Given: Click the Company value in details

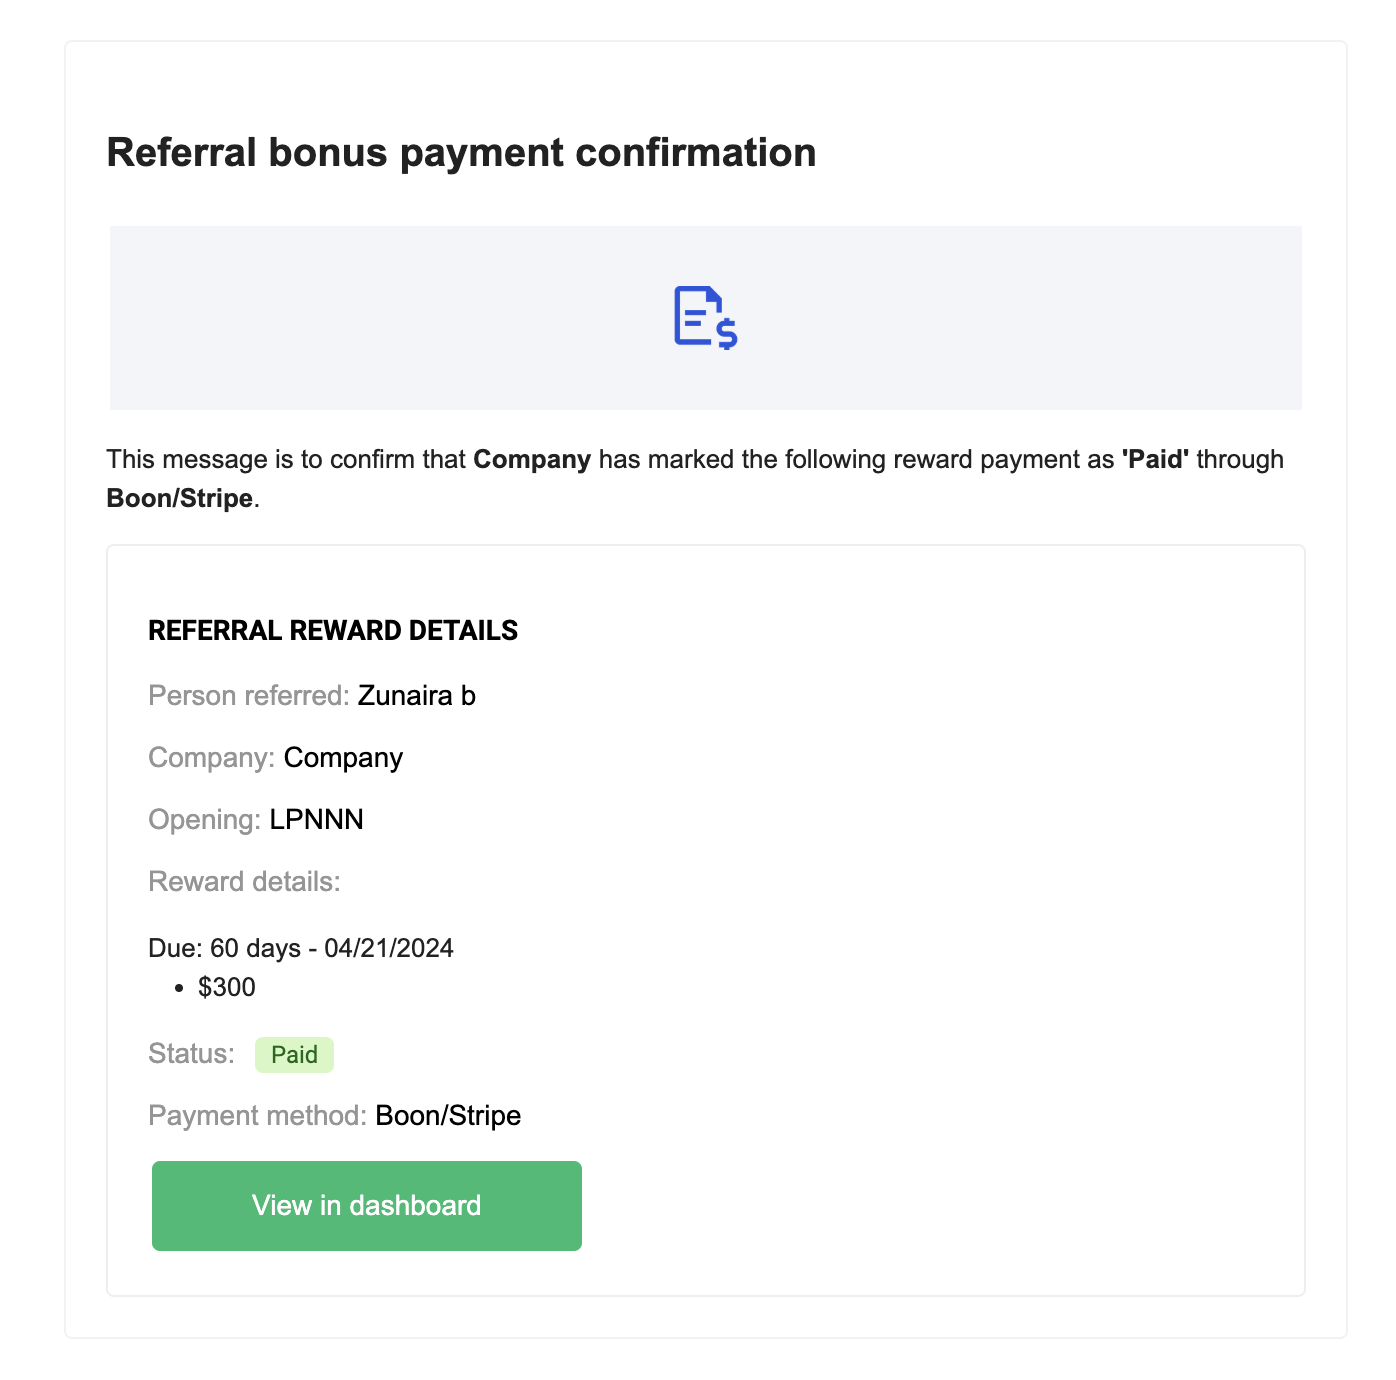Looking at the screenshot, I should [x=343, y=758].
